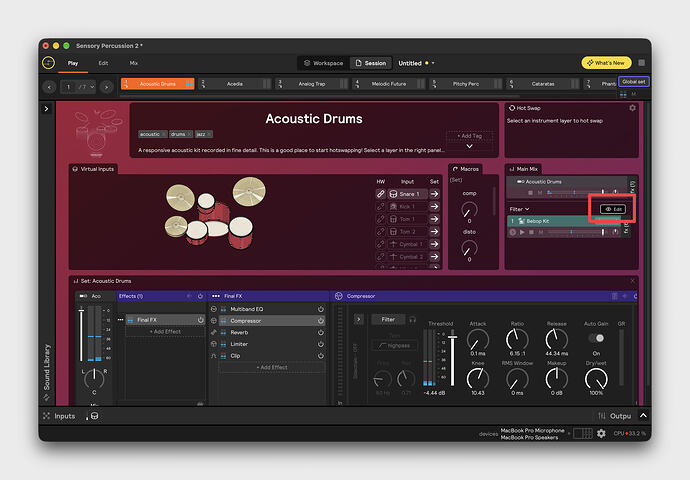Viewport: 690px width, 480px height.
Task: Open the What's New button
Action: point(606,63)
